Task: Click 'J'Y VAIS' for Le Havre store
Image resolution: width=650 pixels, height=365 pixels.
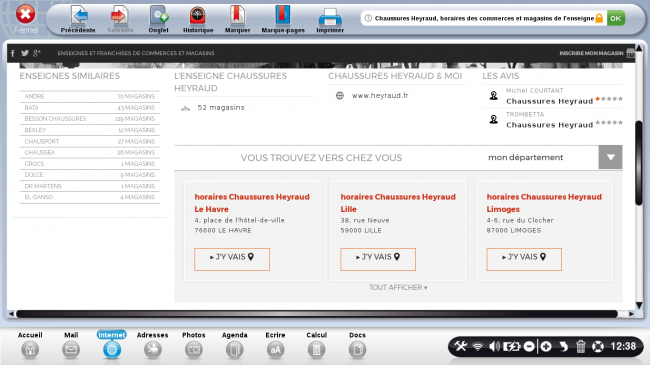Action: pyautogui.click(x=232, y=259)
